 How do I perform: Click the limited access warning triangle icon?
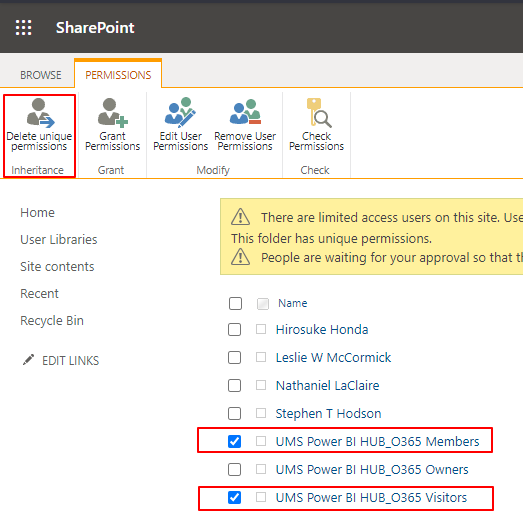pyautogui.click(x=240, y=217)
